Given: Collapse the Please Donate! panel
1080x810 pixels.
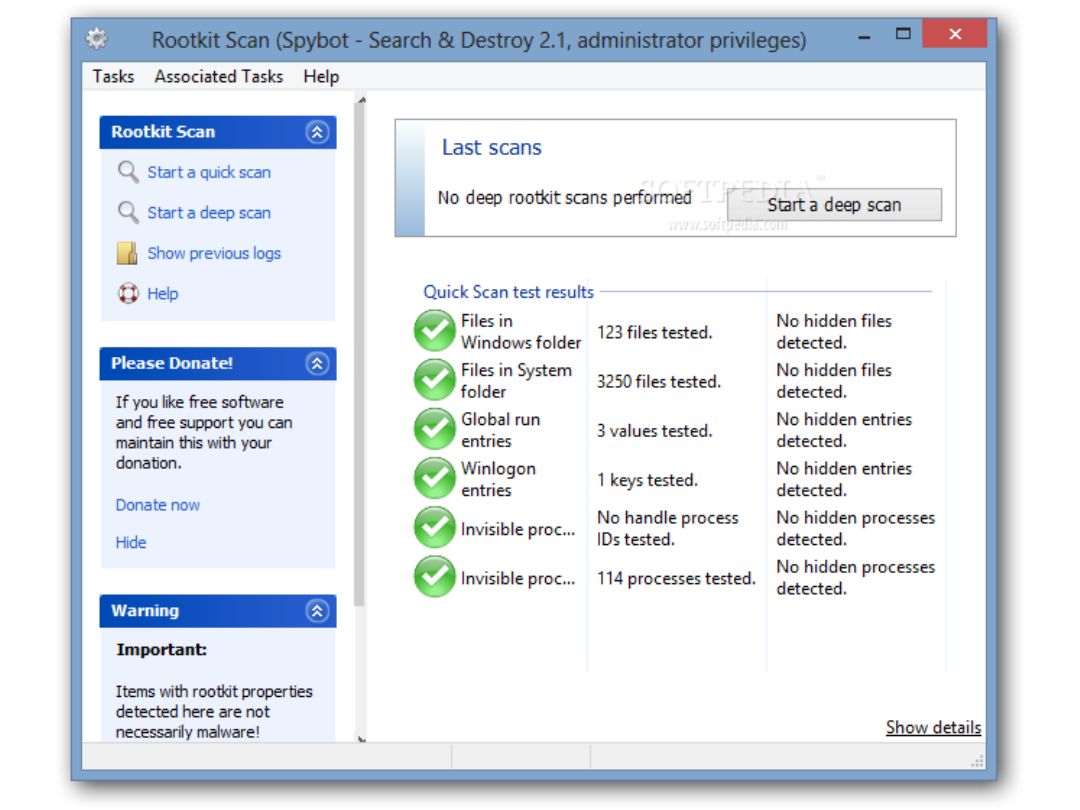Looking at the screenshot, I should pyautogui.click(x=317, y=363).
